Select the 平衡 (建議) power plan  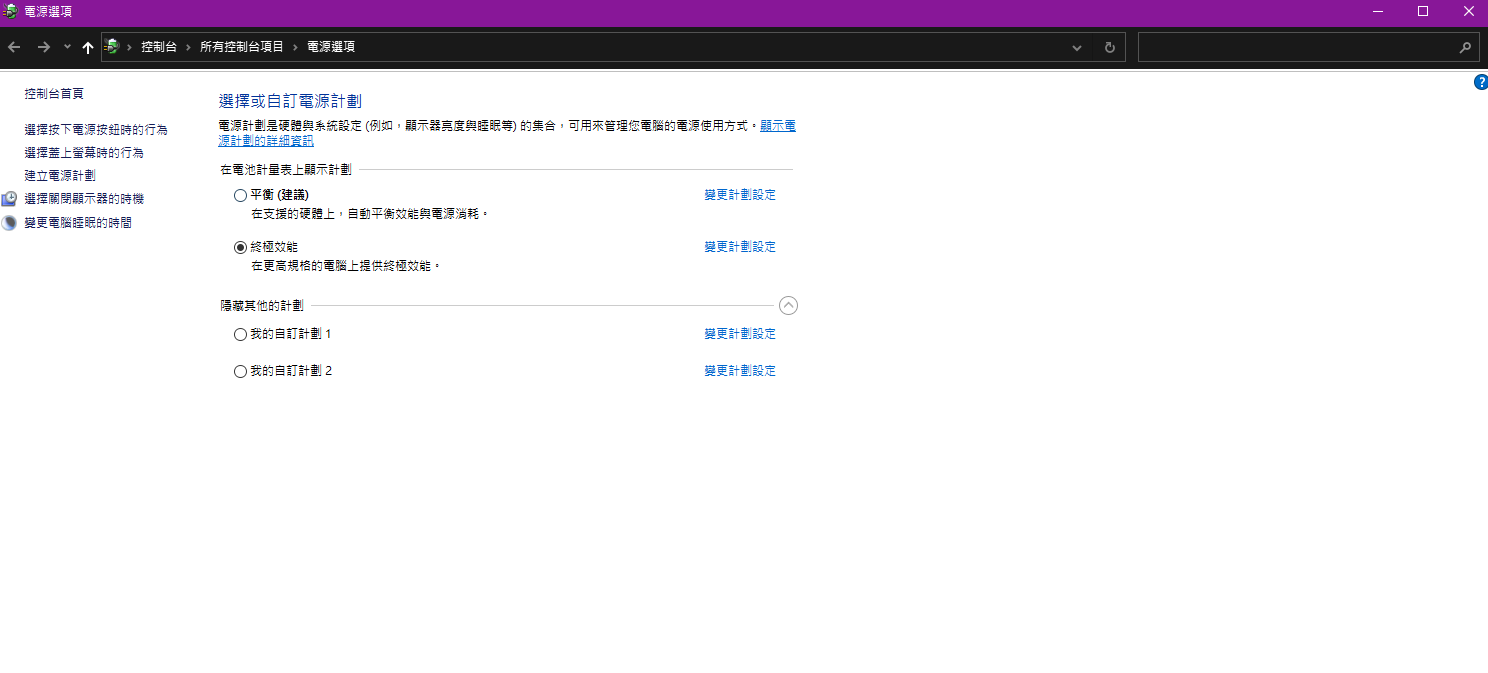click(240, 195)
